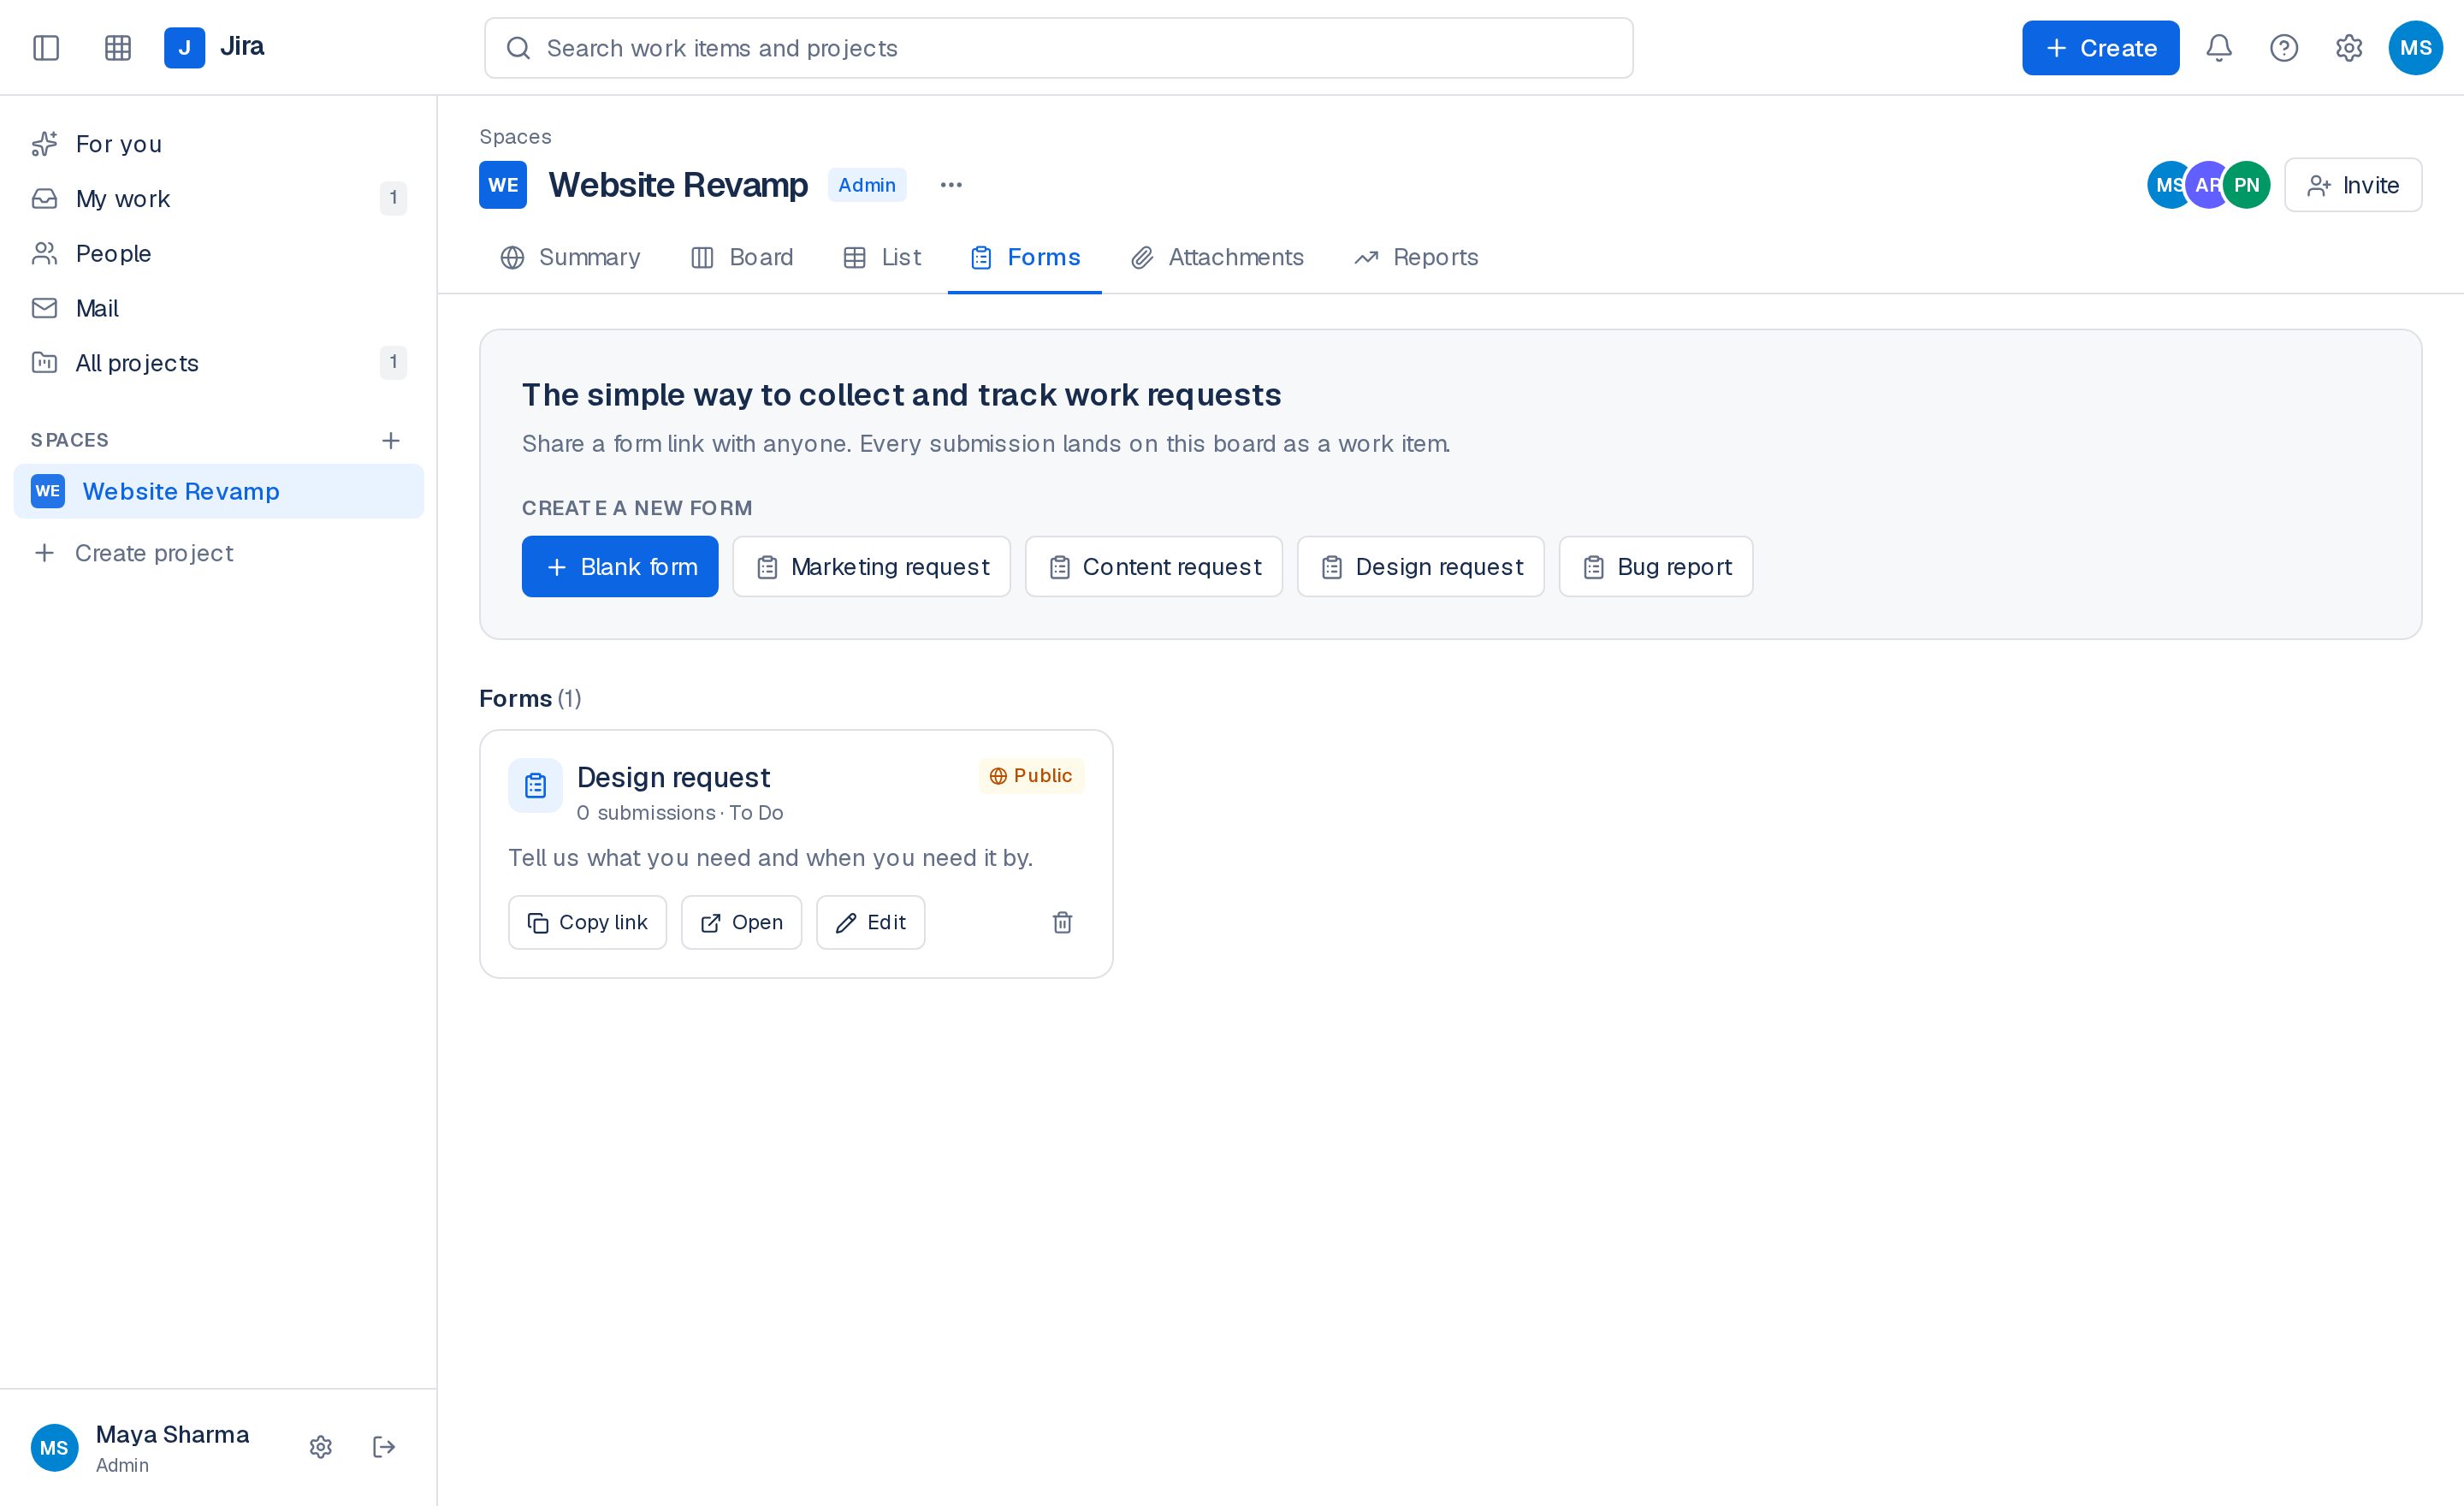
Task: Switch to the List tab
Action: (x=882, y=257)
